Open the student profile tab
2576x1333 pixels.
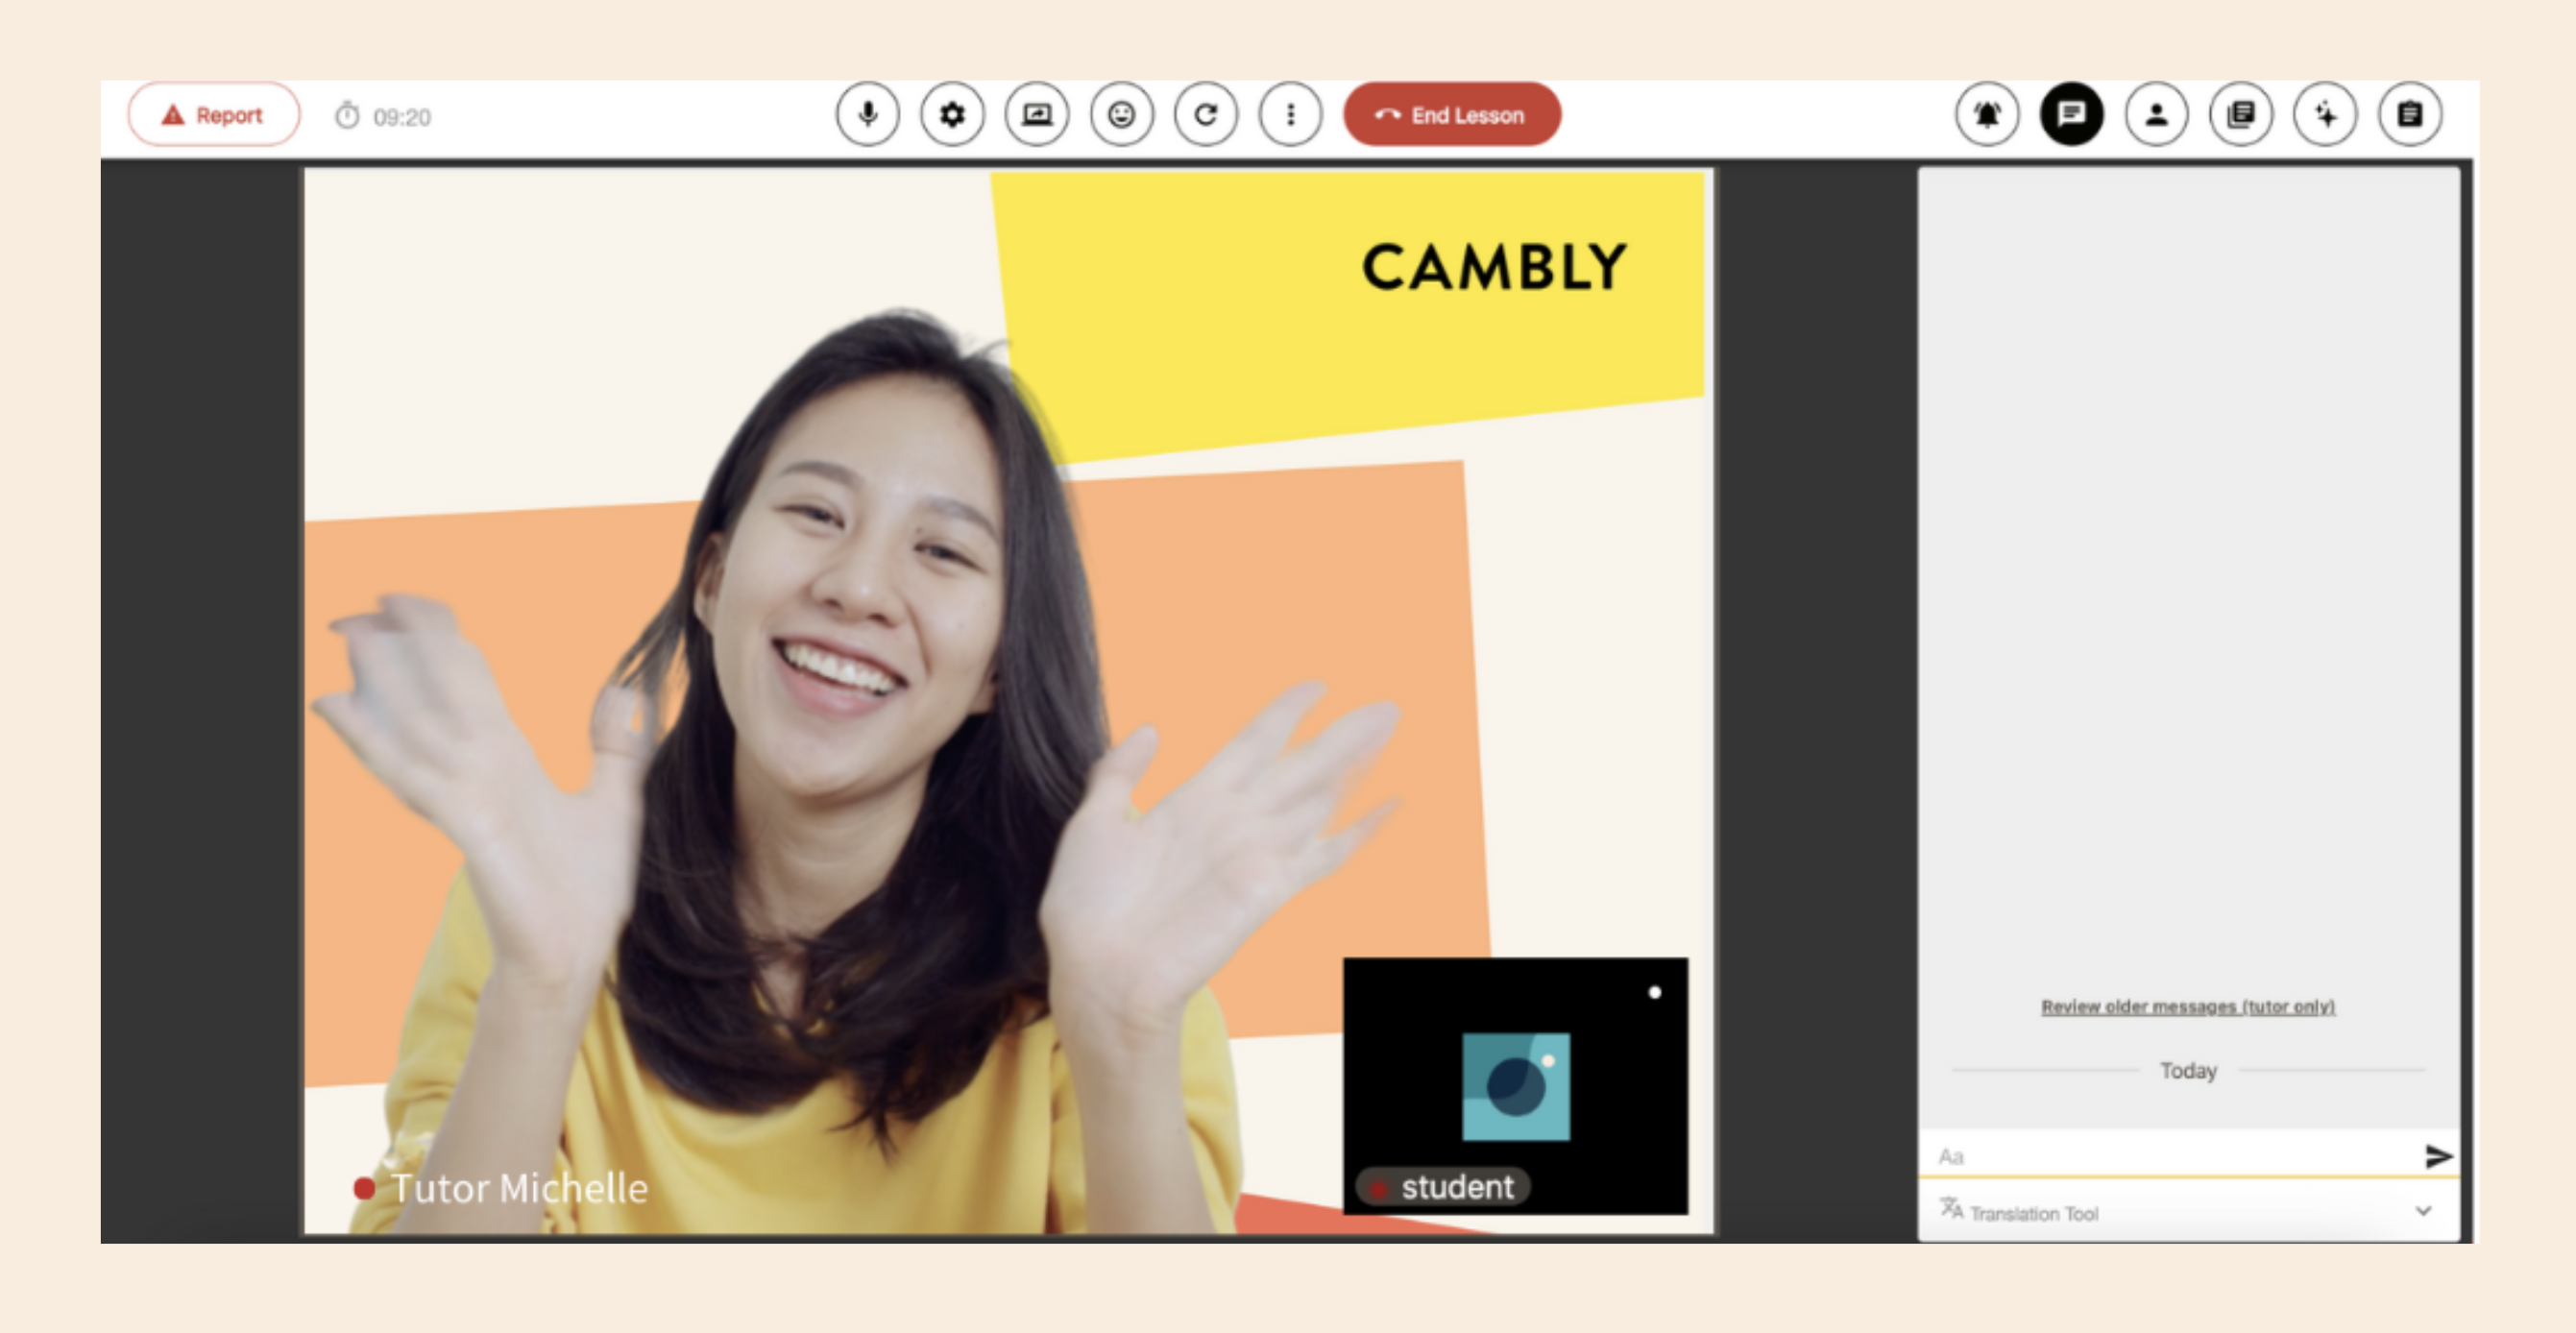(2156, 115)
